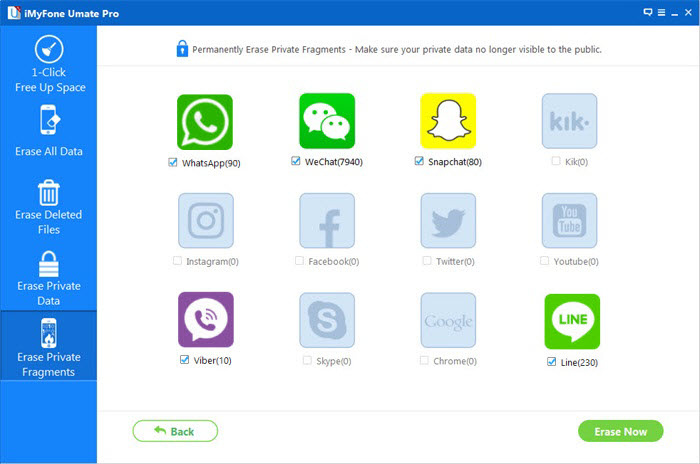Viewport: 700px width, 464px height.
Task: Toggle the Chrome(0) checkbox
Action: [x=424, y=360]
